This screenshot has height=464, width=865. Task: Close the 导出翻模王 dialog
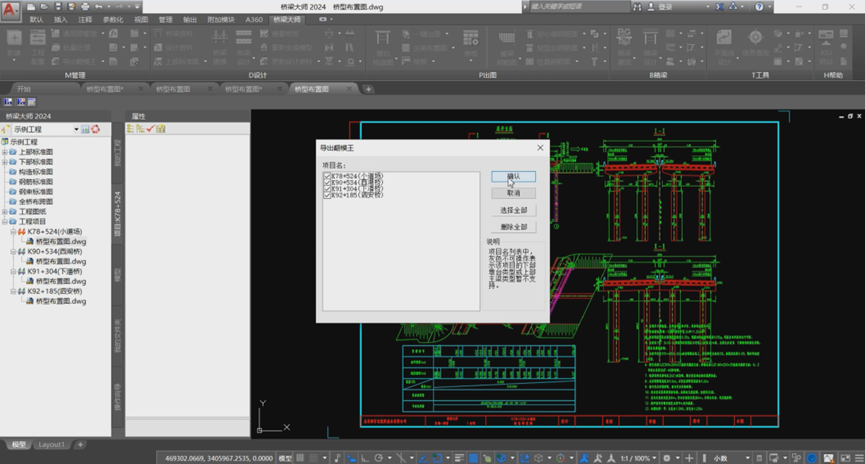coord(540,148)
